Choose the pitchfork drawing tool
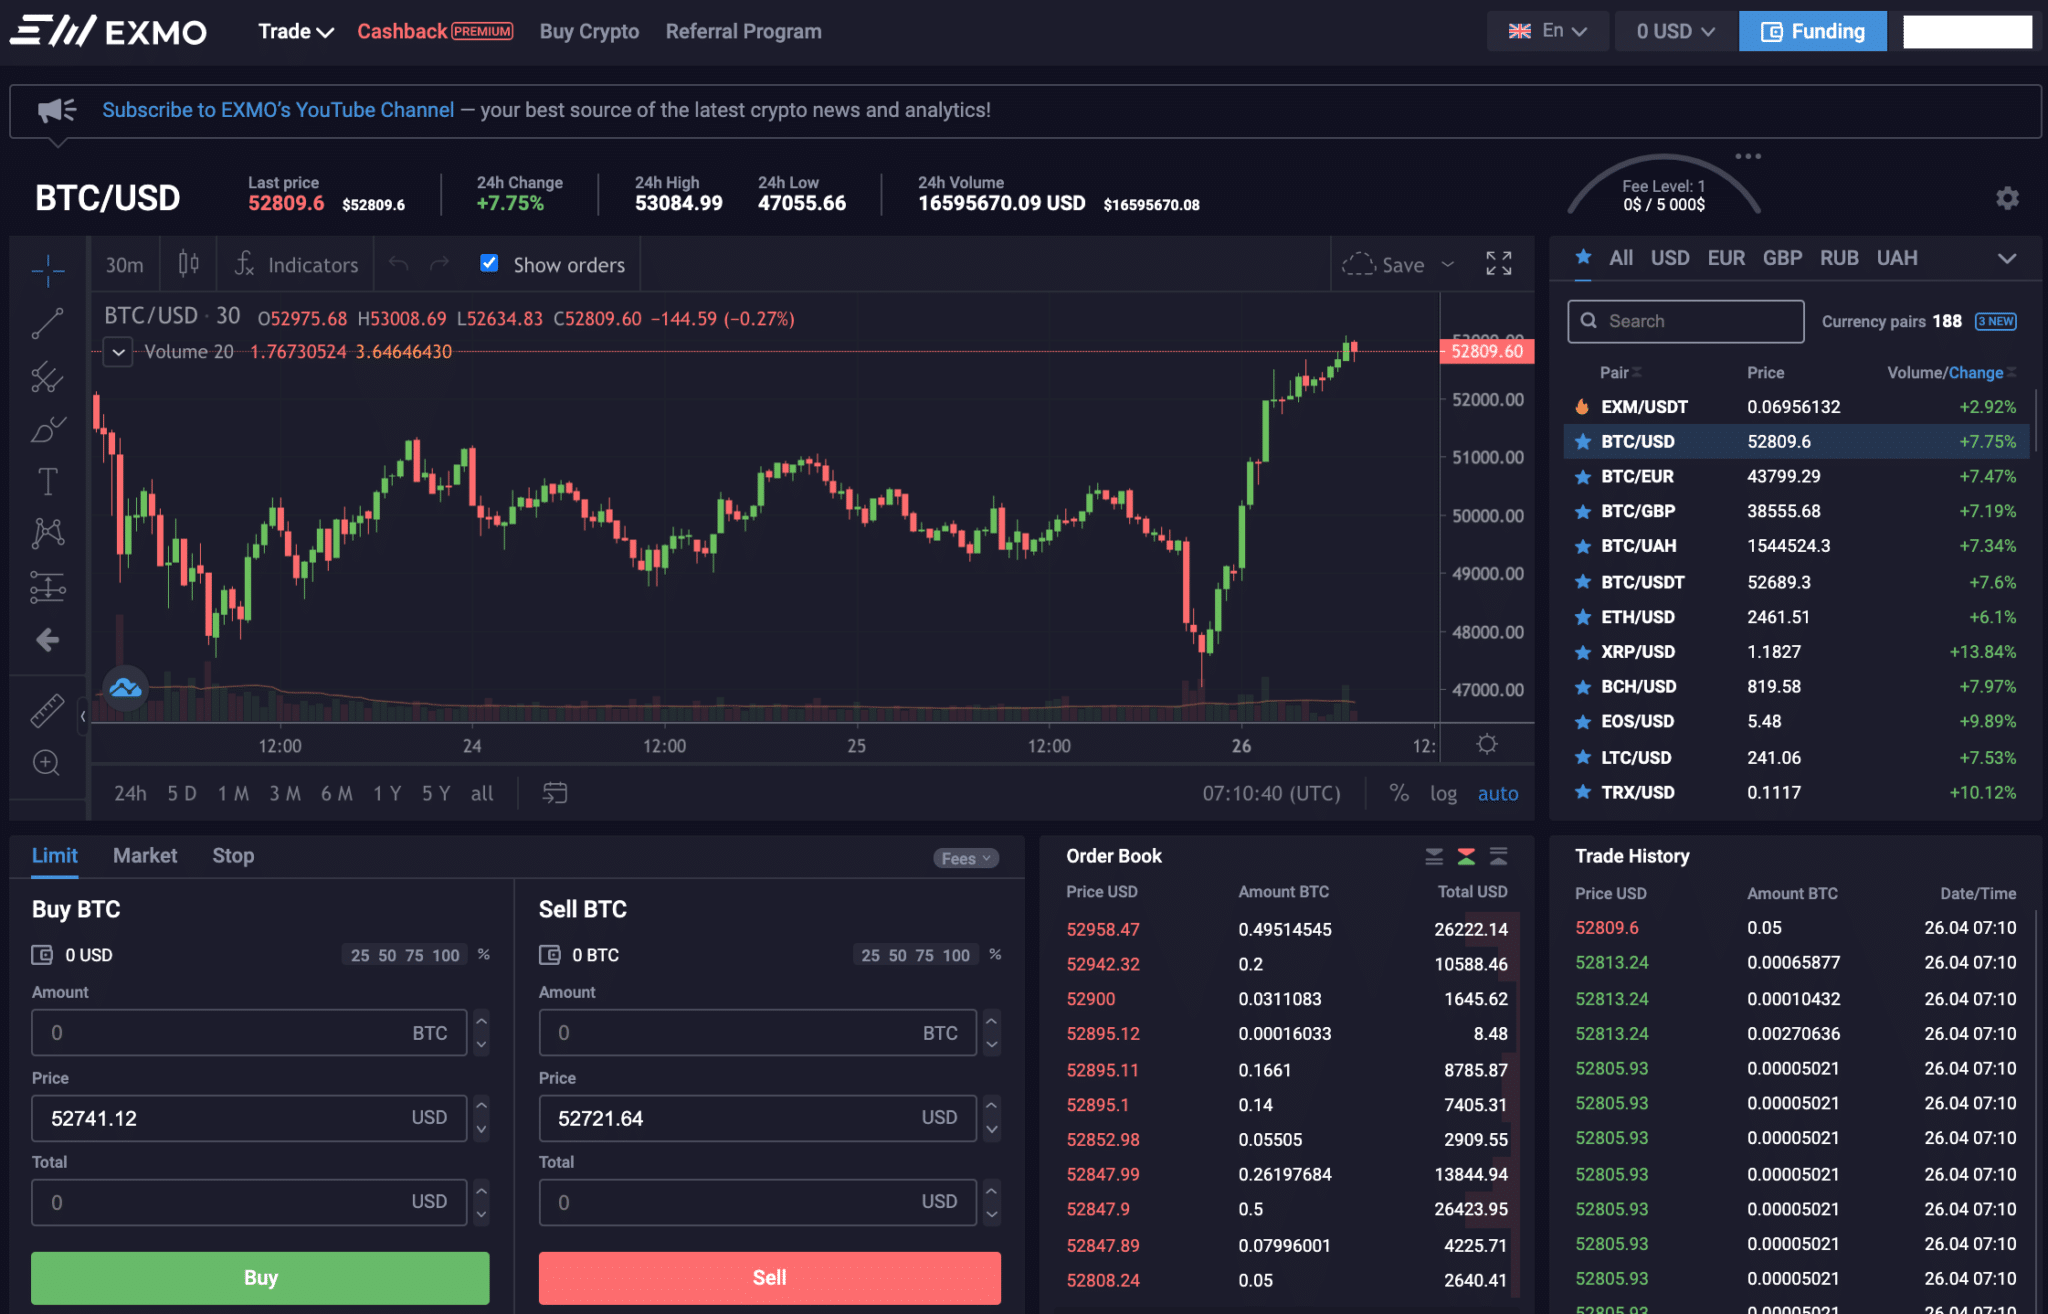 click(47, 376)
